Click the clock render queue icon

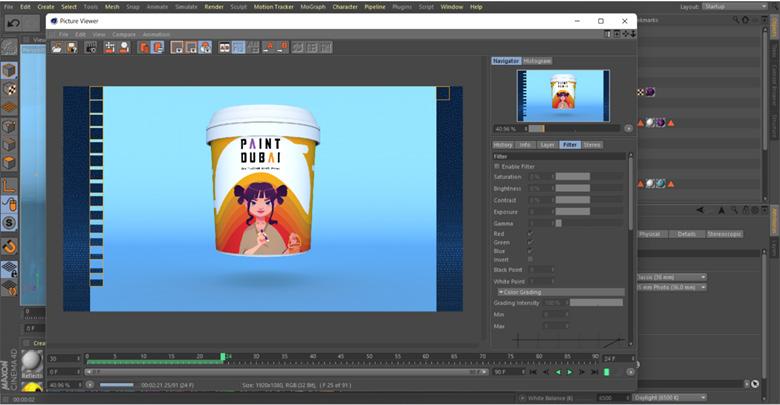point(124,47)
